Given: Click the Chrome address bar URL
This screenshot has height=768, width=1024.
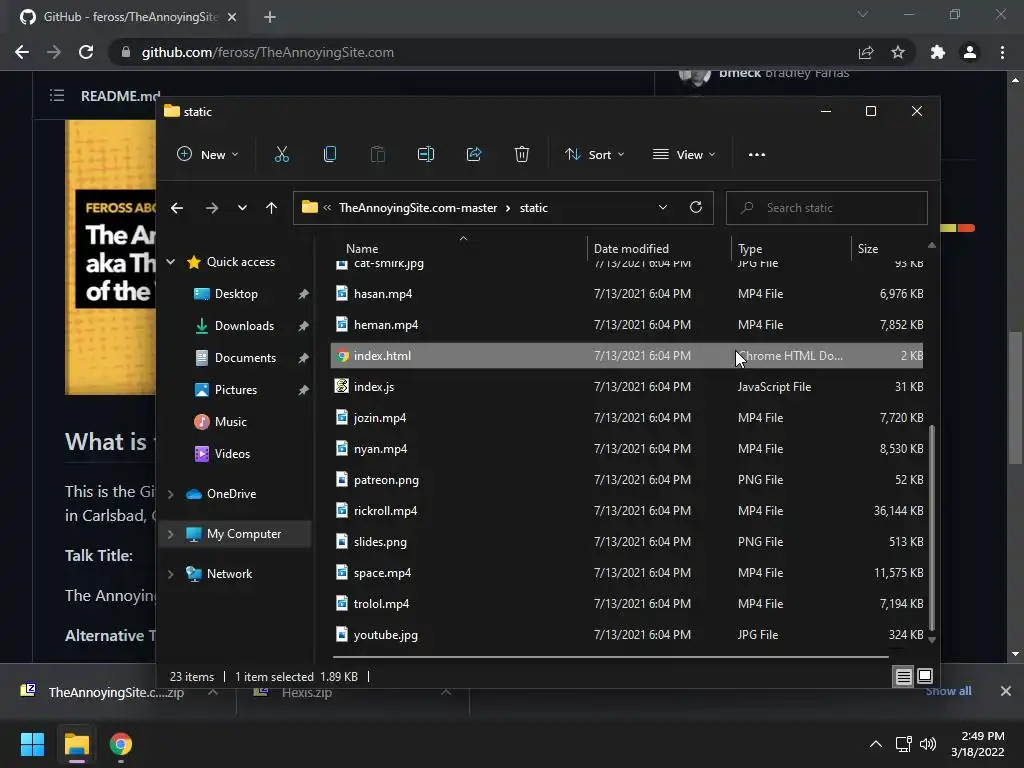Looking at the screenshot, I should [268, 52].
